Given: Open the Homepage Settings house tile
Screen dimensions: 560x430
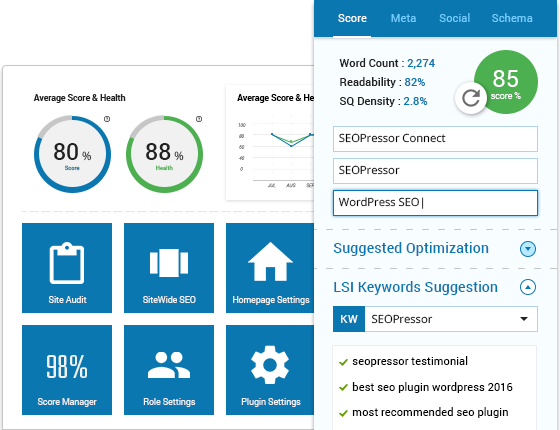Looking at the screenshot, I should pos(270,268).
